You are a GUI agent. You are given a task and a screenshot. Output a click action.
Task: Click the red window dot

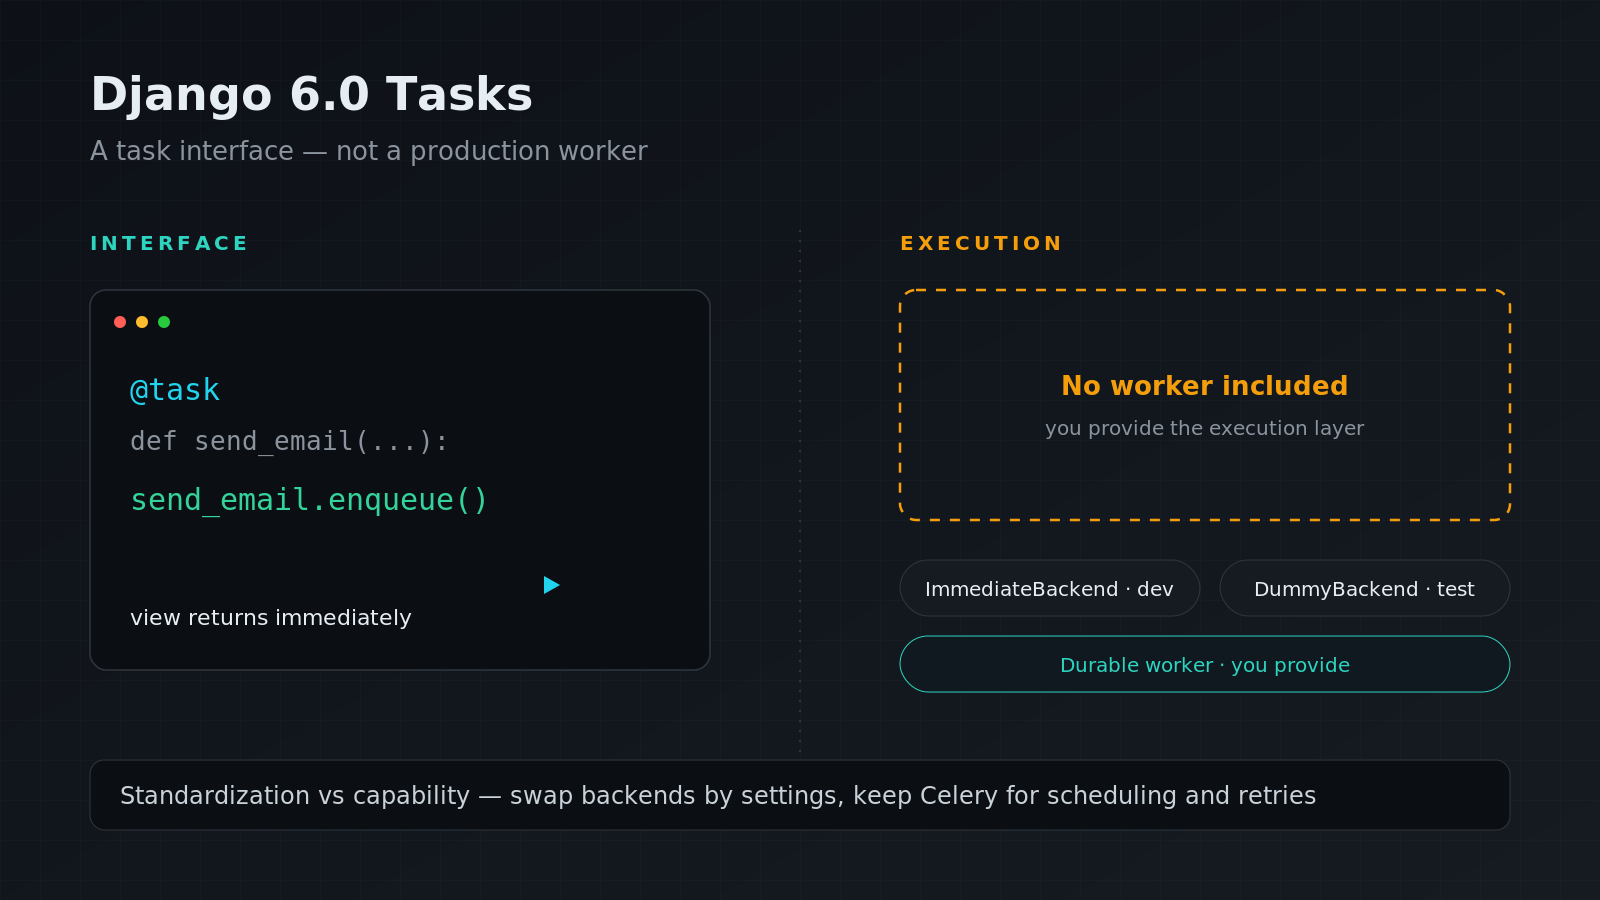point(120,322)
